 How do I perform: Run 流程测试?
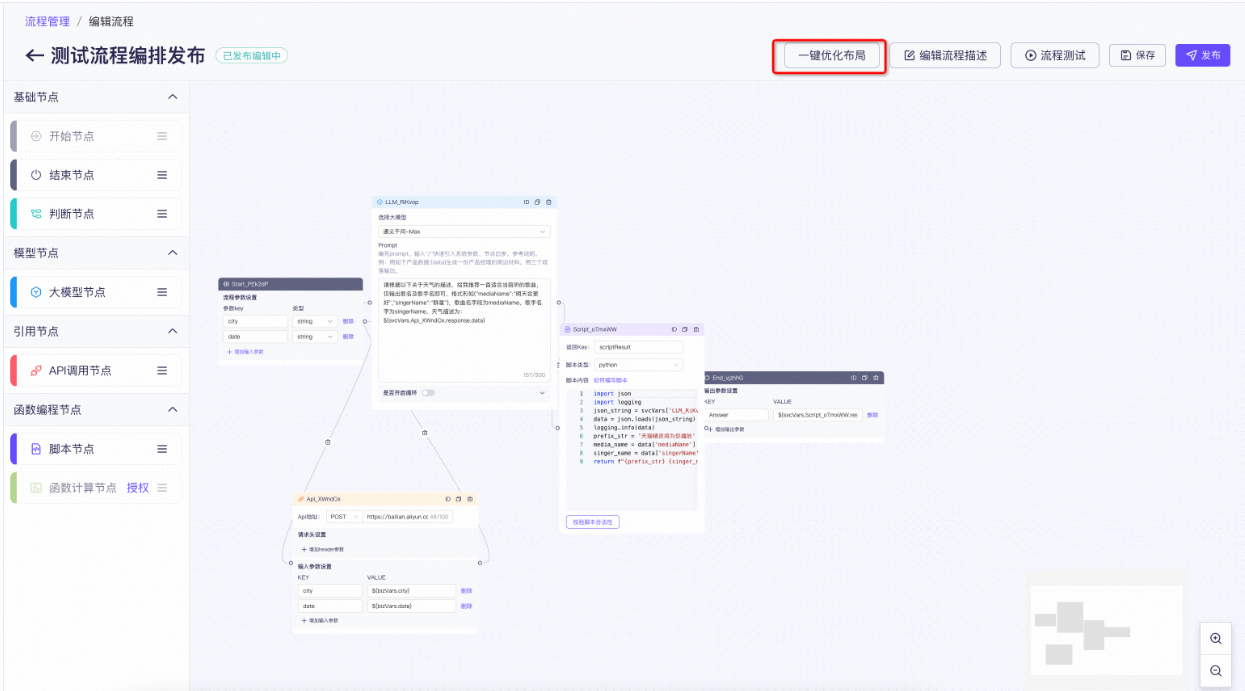pos(1055,56)
